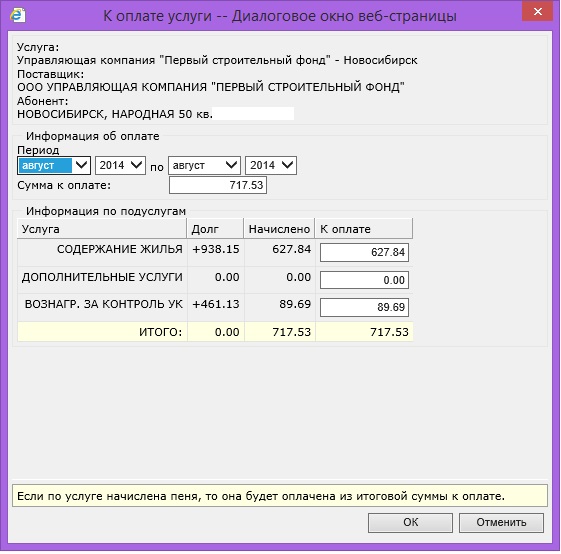561x554 pixels.
Task: Edit the СОДЕРЖАНИЕ ЖИЛЬЯ payment amount field
Action: click(364, 252)
